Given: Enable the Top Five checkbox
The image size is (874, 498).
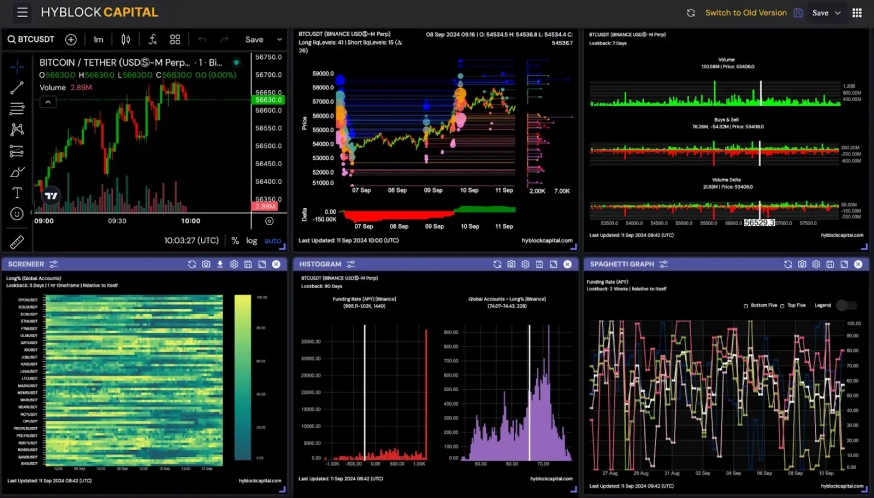Looking at the screenshot, I should 782,305.
